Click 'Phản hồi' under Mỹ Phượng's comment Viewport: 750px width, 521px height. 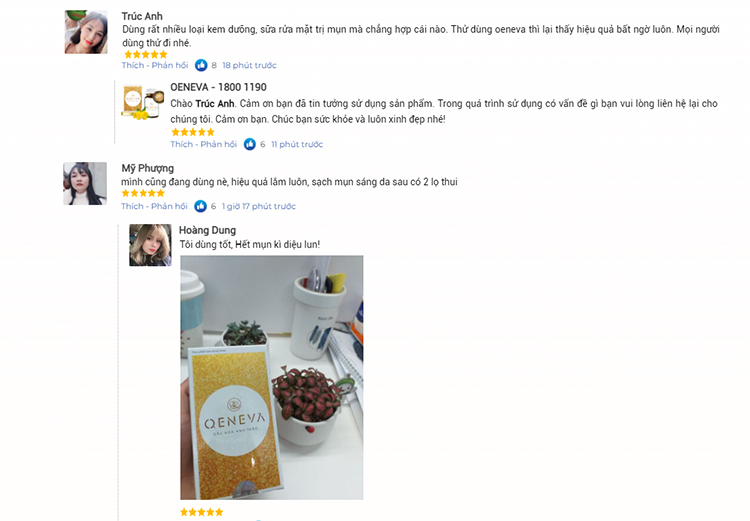click(x=169, y=206)
